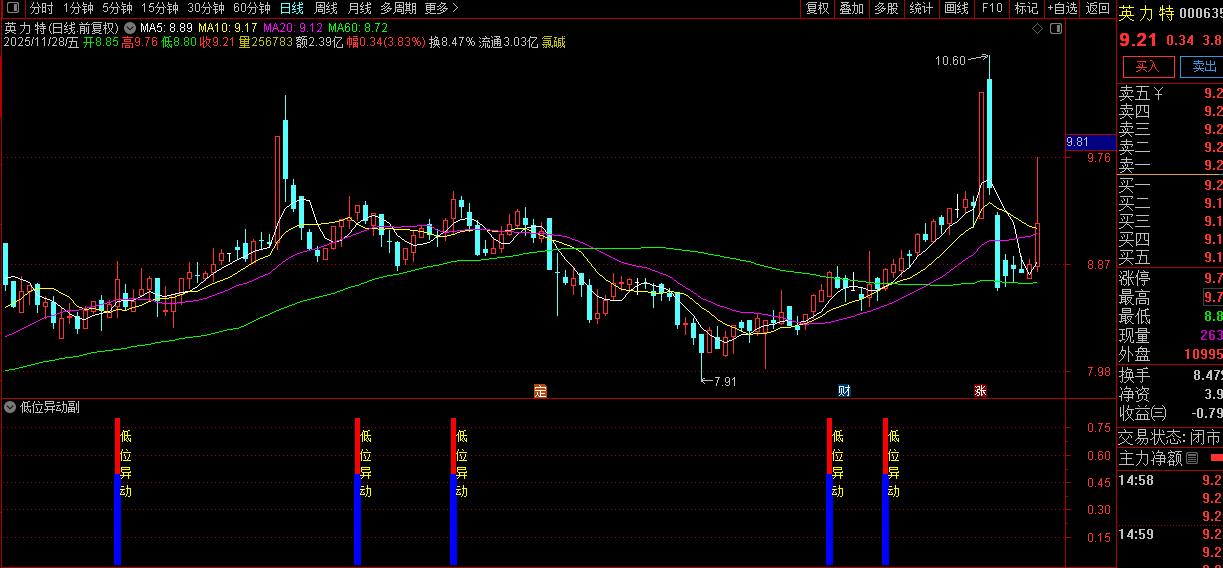1223x568 pixels.
Task: Click the 14:59 trade tick row
Action: click(x=1170, y=534)
